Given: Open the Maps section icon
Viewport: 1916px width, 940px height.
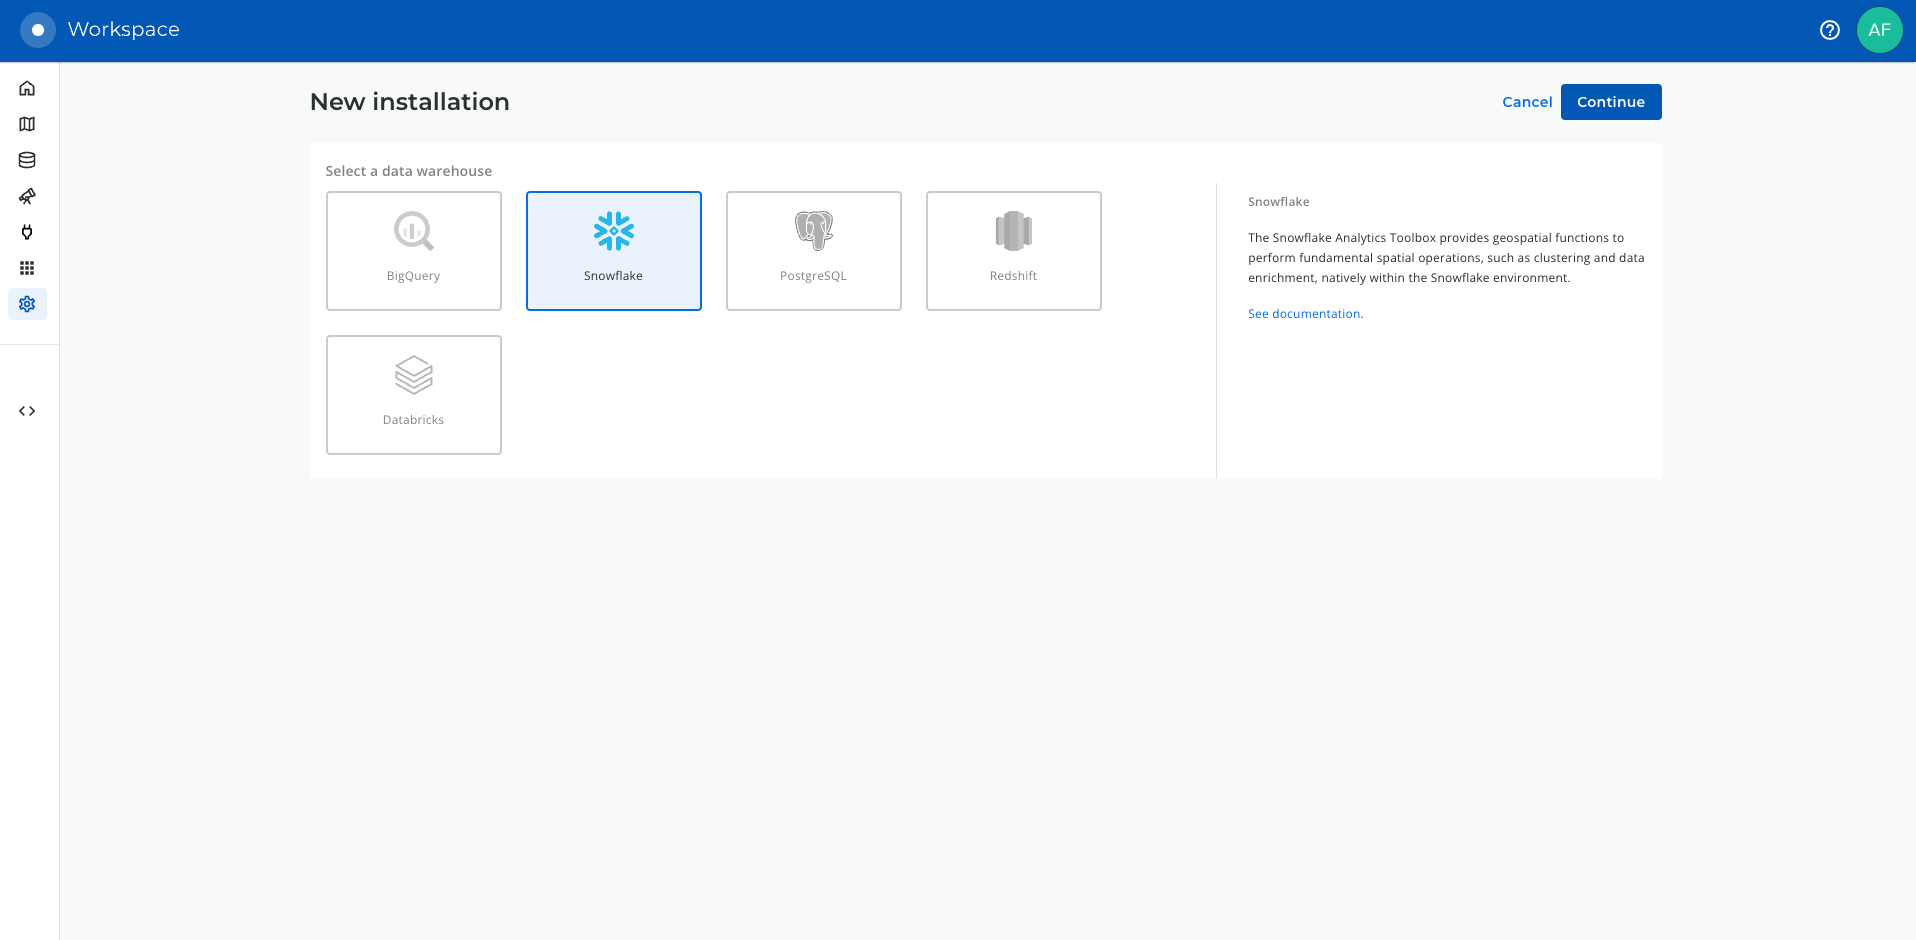Looking at the screenshot, I should pyautogui.click(x=27, y=124).
